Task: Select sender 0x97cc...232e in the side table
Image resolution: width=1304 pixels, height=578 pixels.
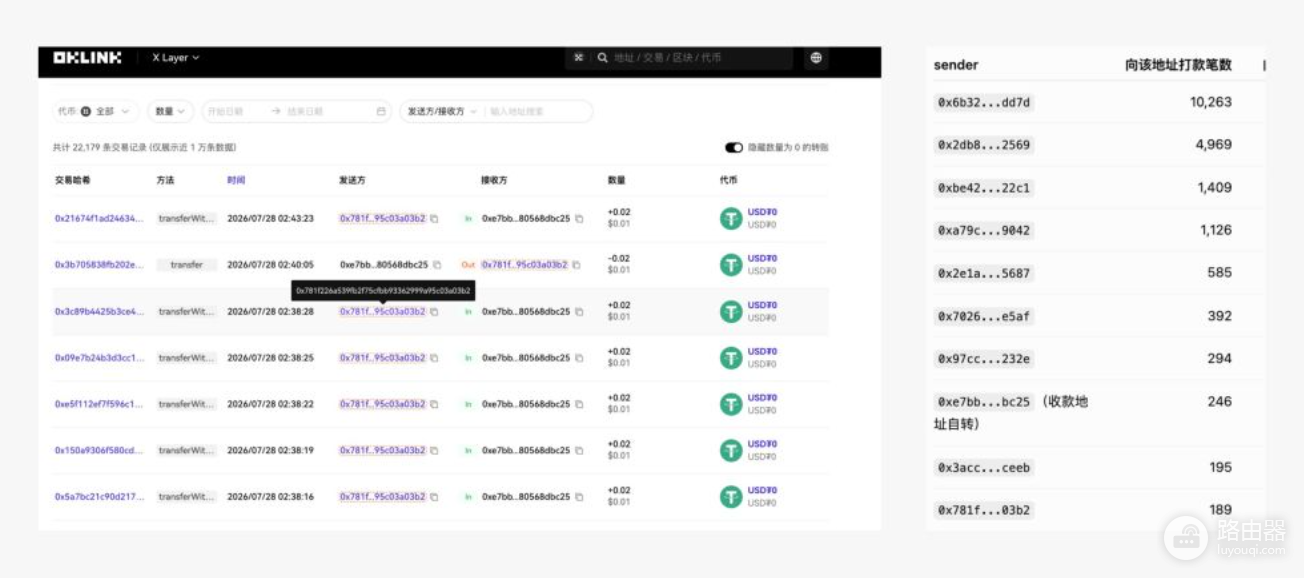Action: click(x=984, y=359)
